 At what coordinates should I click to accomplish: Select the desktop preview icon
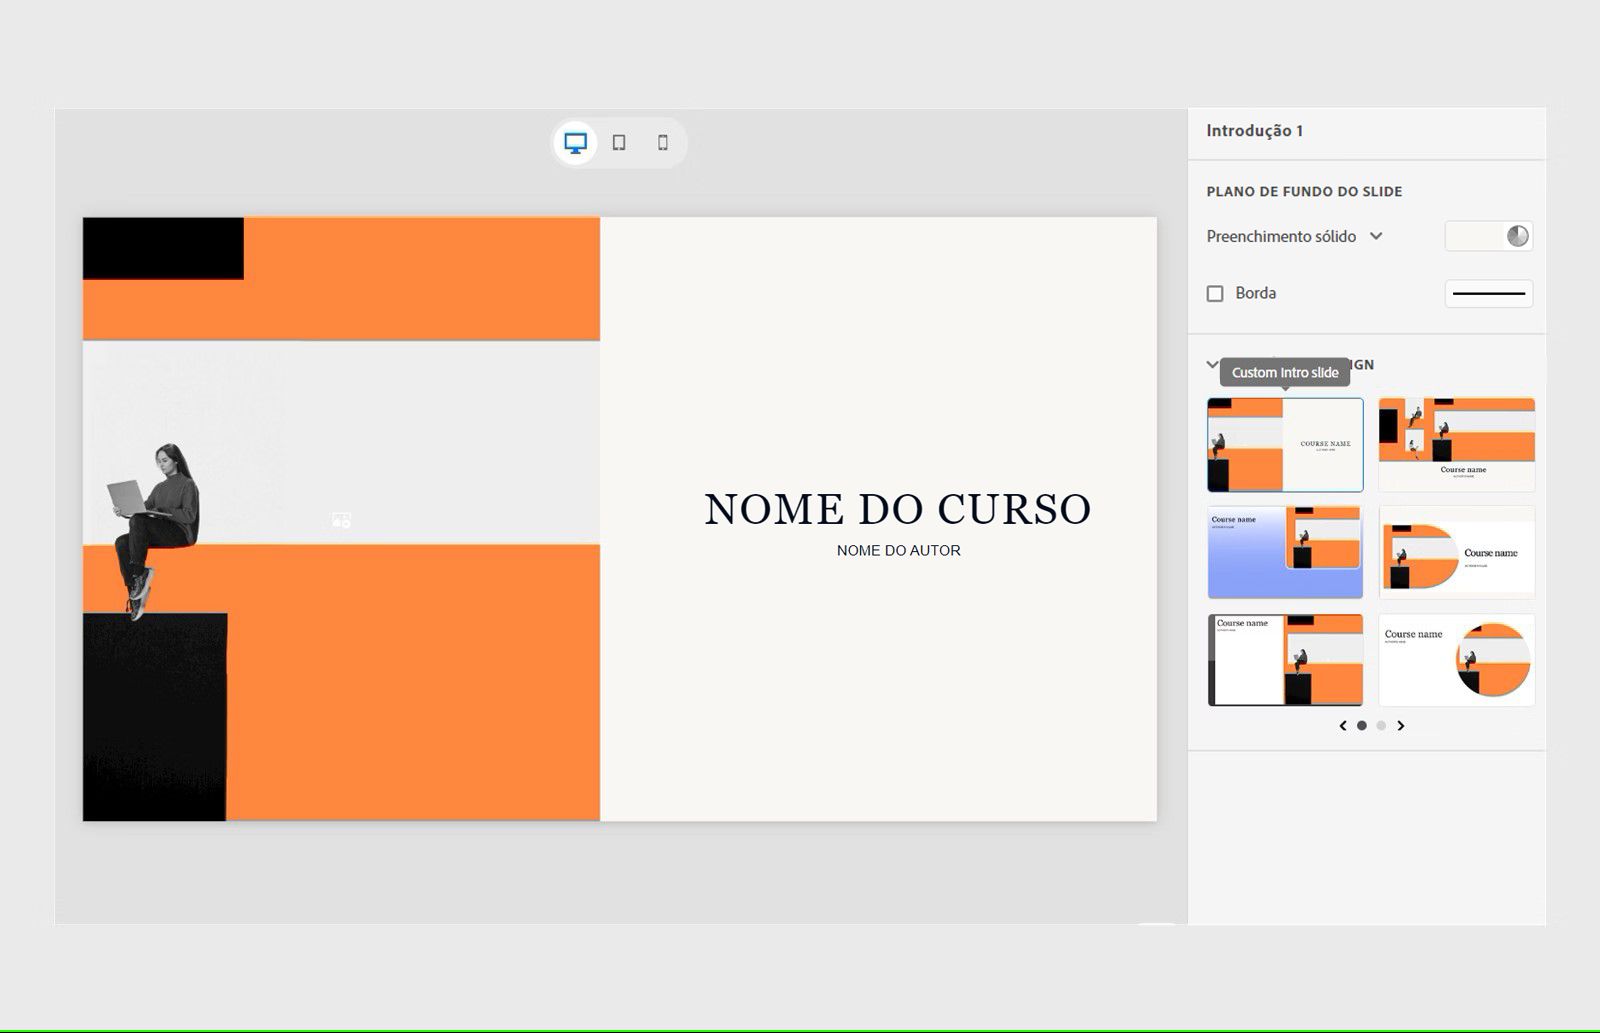point(575,143)
